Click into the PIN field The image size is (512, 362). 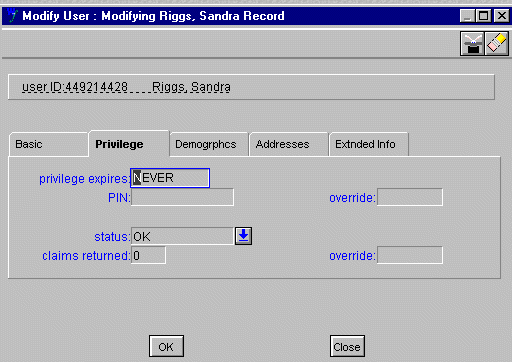coord(182,197)
